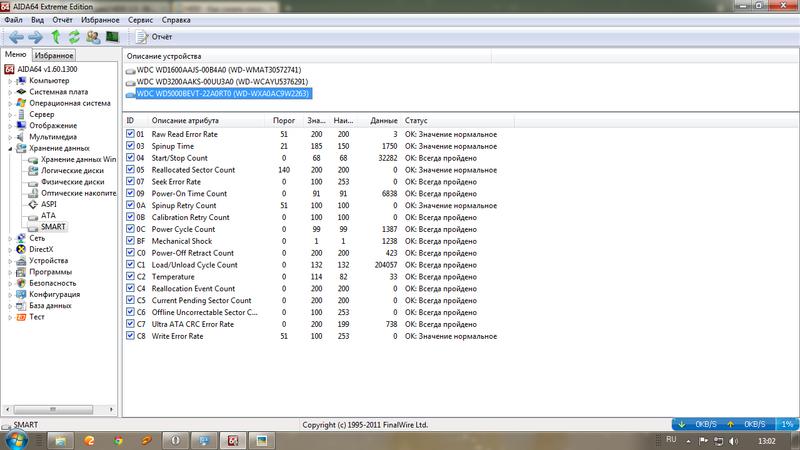The image size is (800, 450).
Task: Select the ASPI tree item
Action: point(49,204)
